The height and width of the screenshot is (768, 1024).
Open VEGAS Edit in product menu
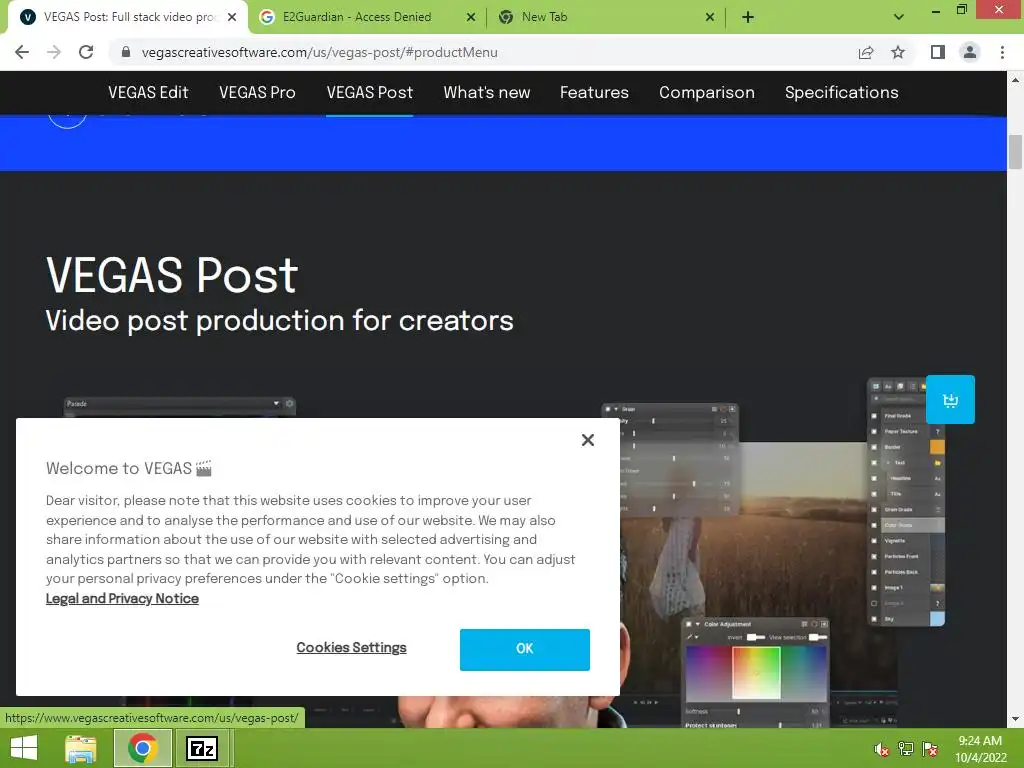click(x=148, y=93)
